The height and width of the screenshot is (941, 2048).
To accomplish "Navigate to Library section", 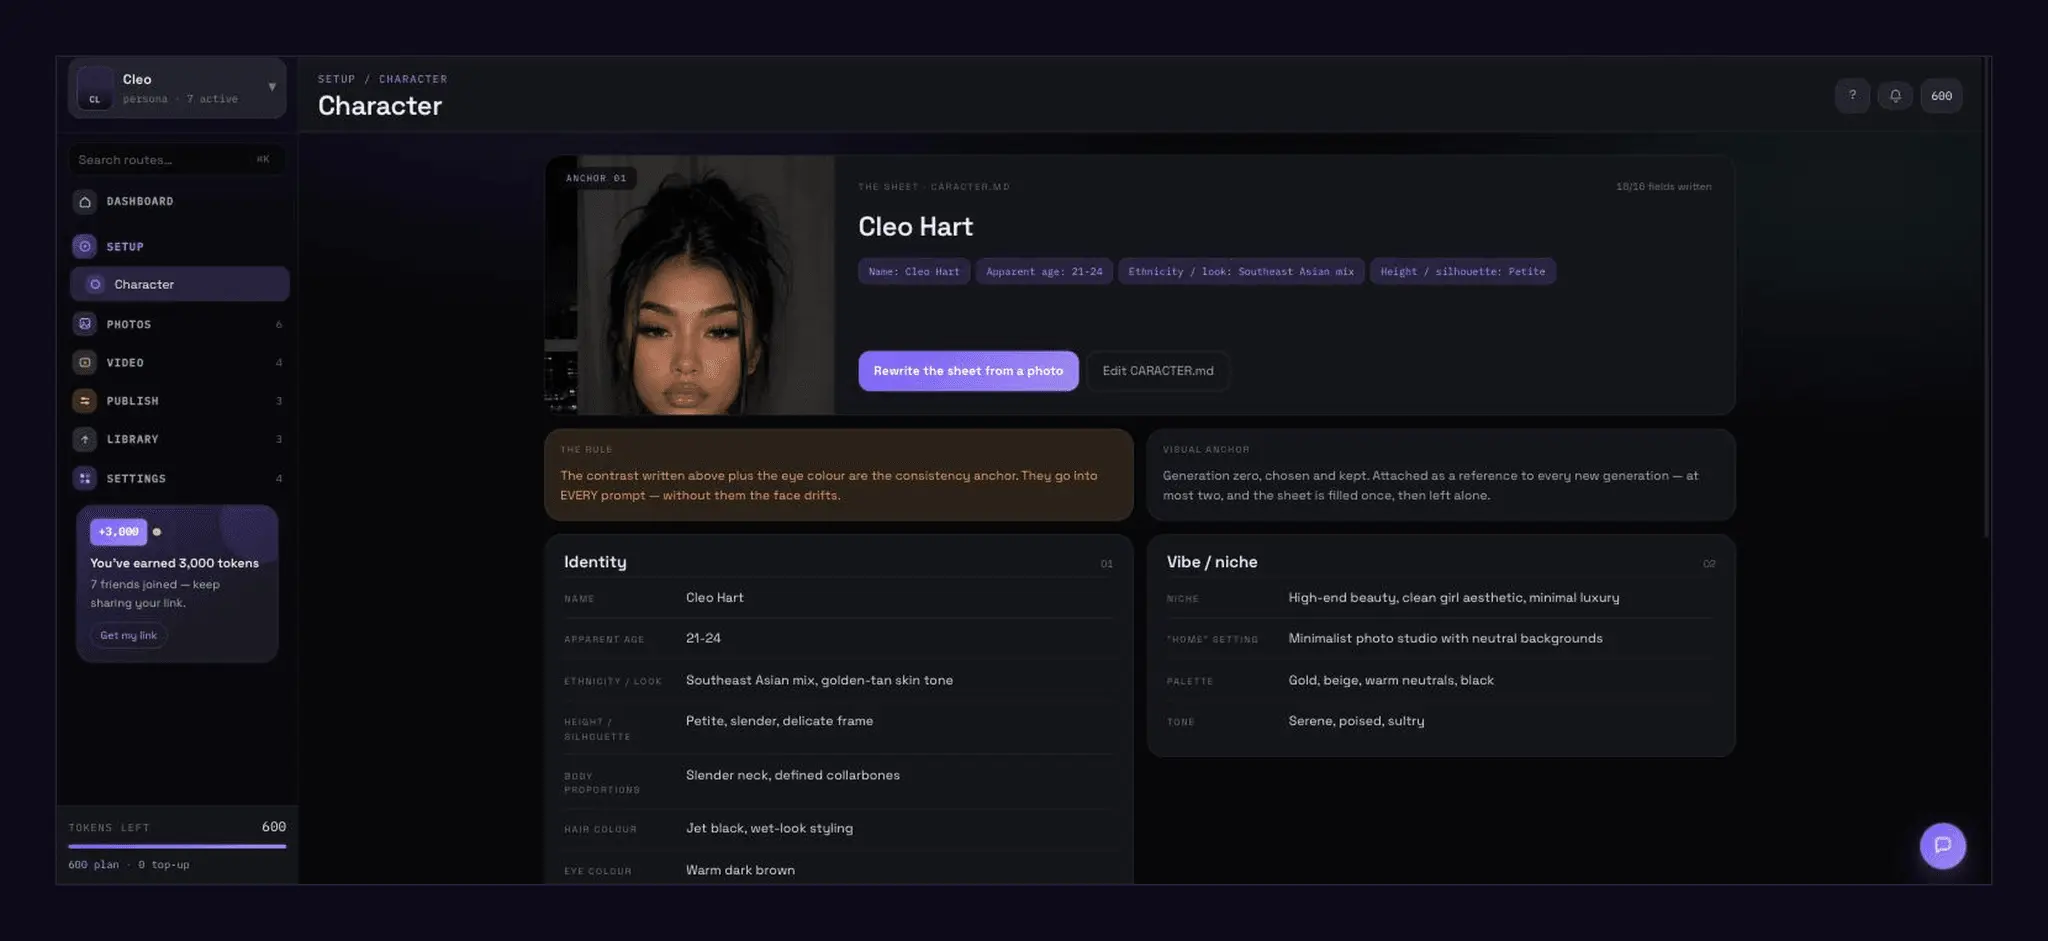I will pos(179,439).
